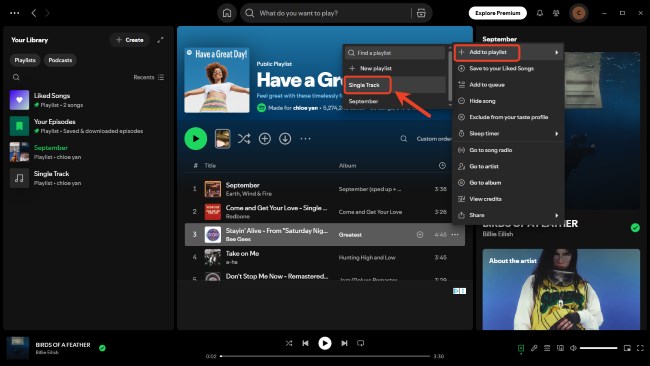Open the Miniplayer icon
Image resolution: width=650 pixels, height=366 pixels.
pos(627,348)
